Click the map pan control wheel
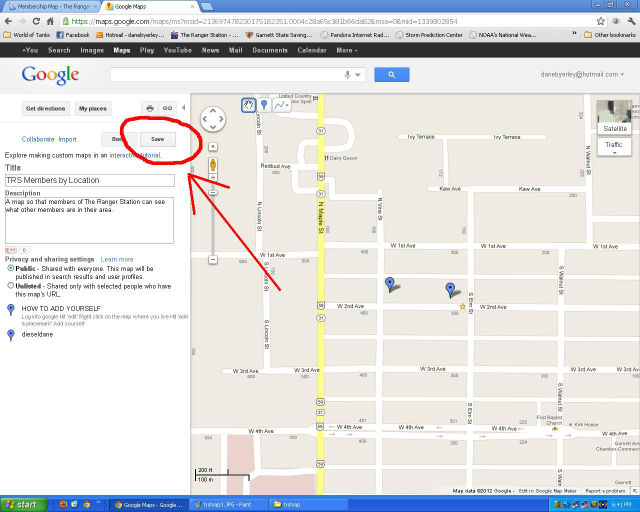 click(x=213, y=119)
